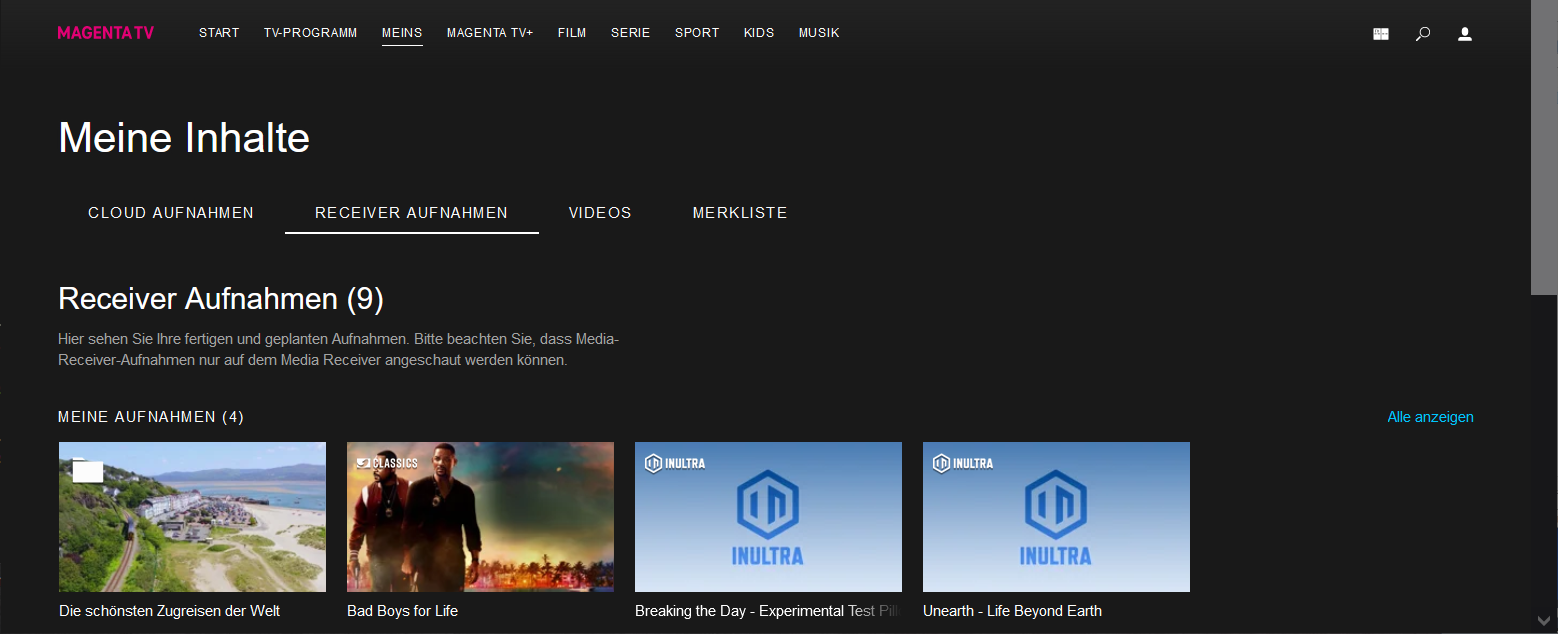Open SPORT section
The height and width of the screenshot is (634, 1558).
[x=697, y=33]
